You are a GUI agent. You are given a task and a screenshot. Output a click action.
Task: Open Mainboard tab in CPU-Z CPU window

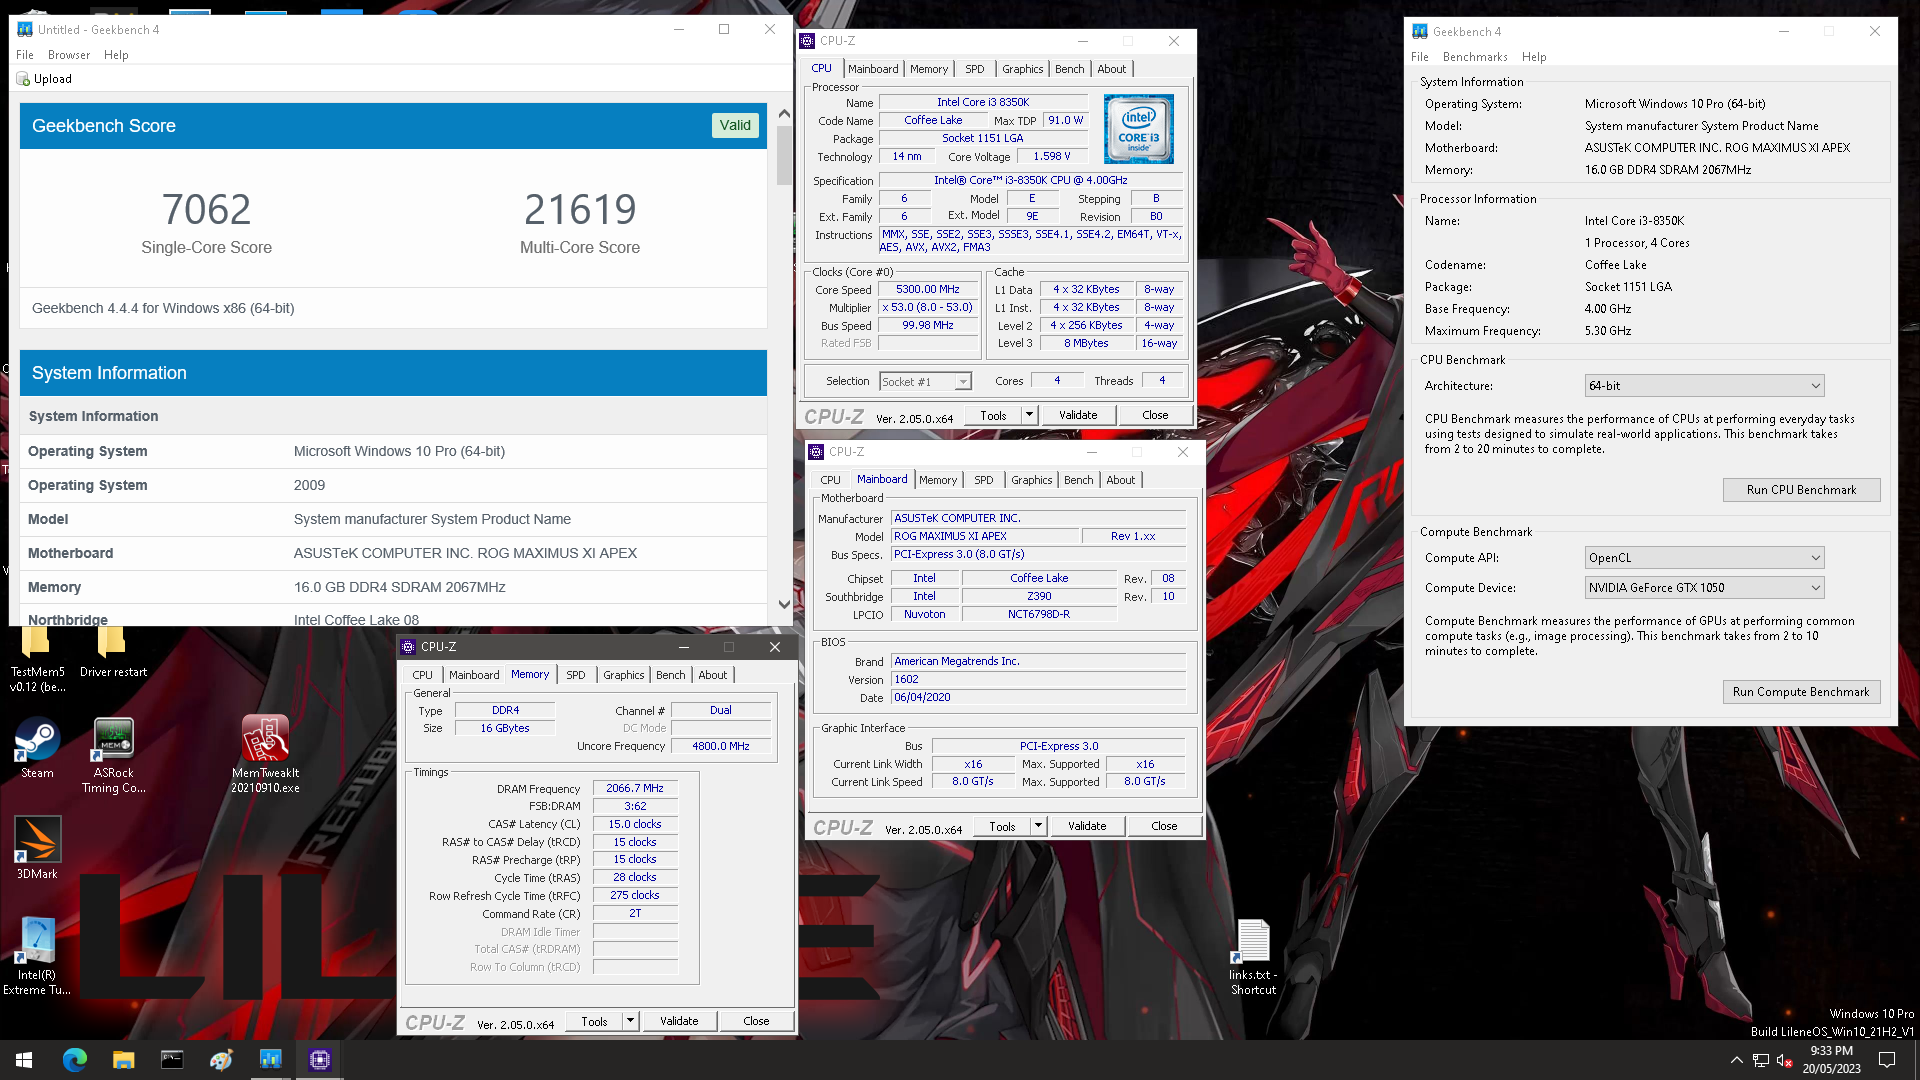pyautogui.click(x=873, y=69)
